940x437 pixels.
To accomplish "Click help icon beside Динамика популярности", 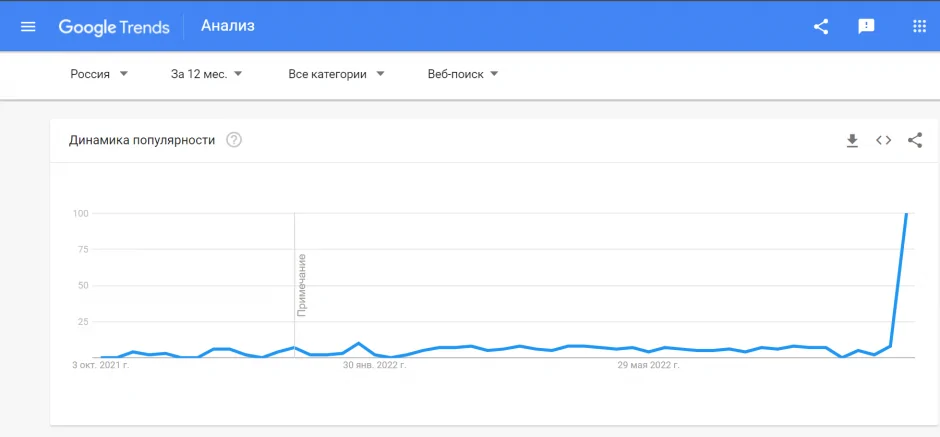I will click(234, 140).
